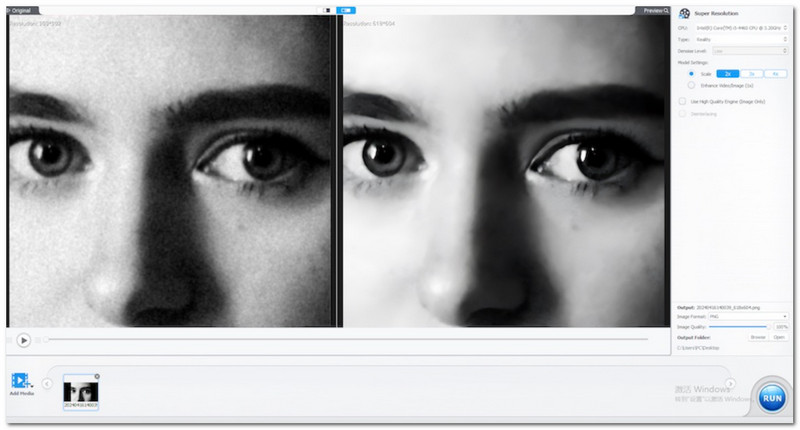
Task: Remove the thumbnail using its X icon
Action: tap(96, 376)
